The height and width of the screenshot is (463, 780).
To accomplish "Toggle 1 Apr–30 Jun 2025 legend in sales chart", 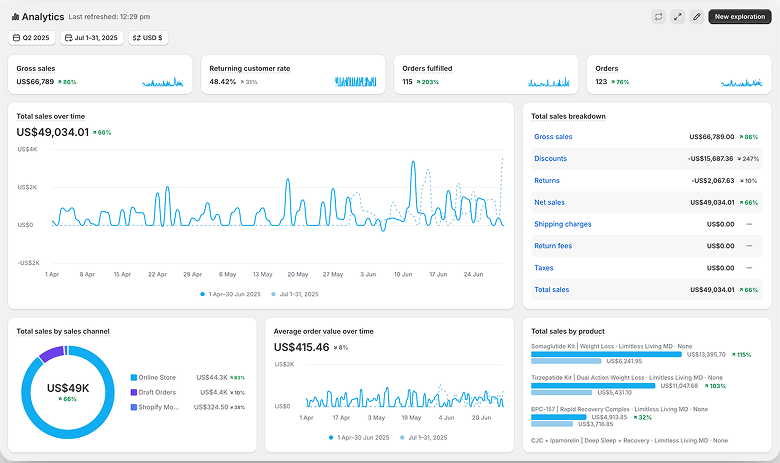I will 230,294.
